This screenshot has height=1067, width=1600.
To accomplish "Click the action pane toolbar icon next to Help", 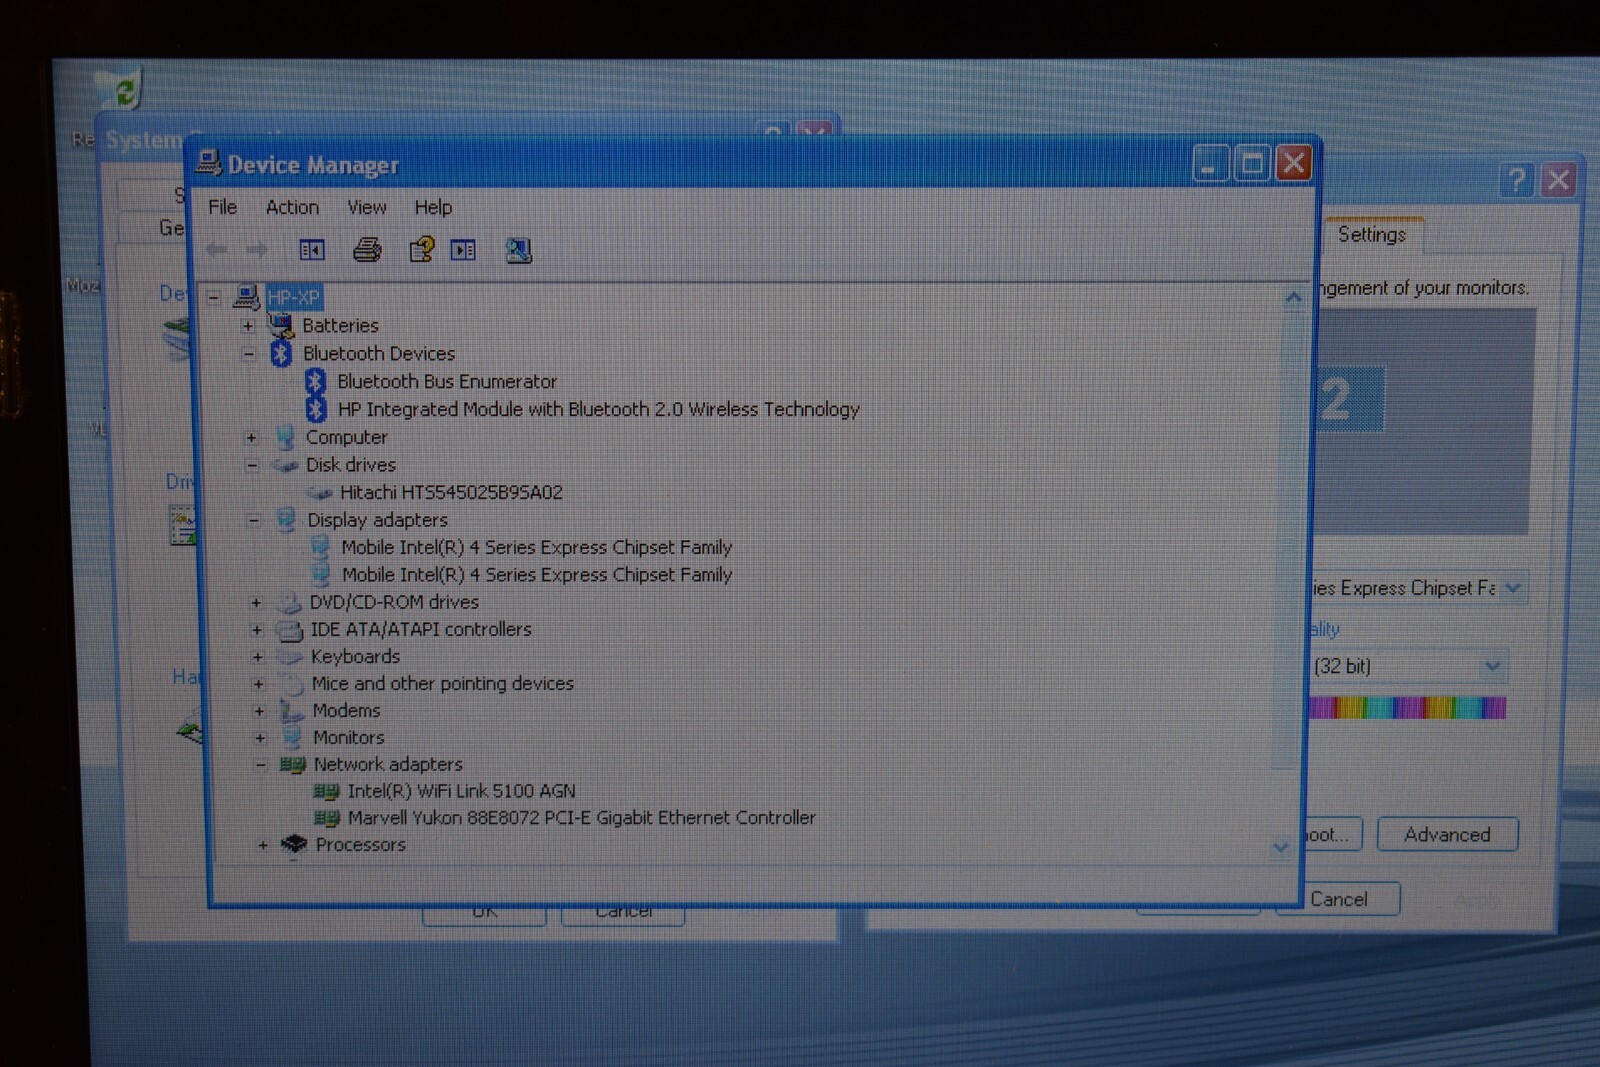I will [463, 250].
